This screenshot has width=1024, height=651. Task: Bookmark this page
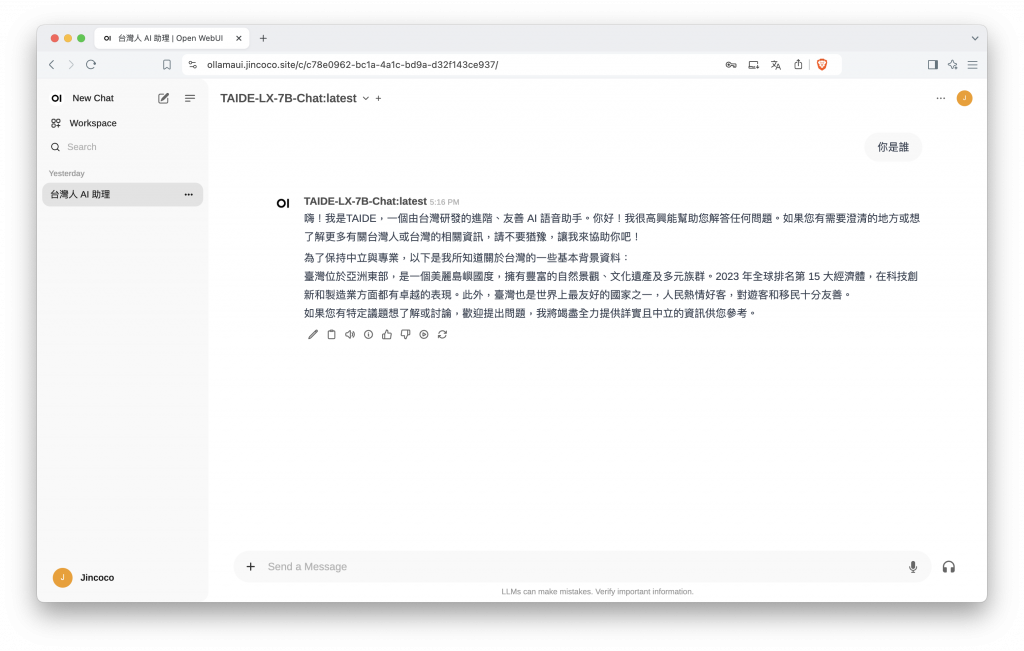tap(167, 65)
